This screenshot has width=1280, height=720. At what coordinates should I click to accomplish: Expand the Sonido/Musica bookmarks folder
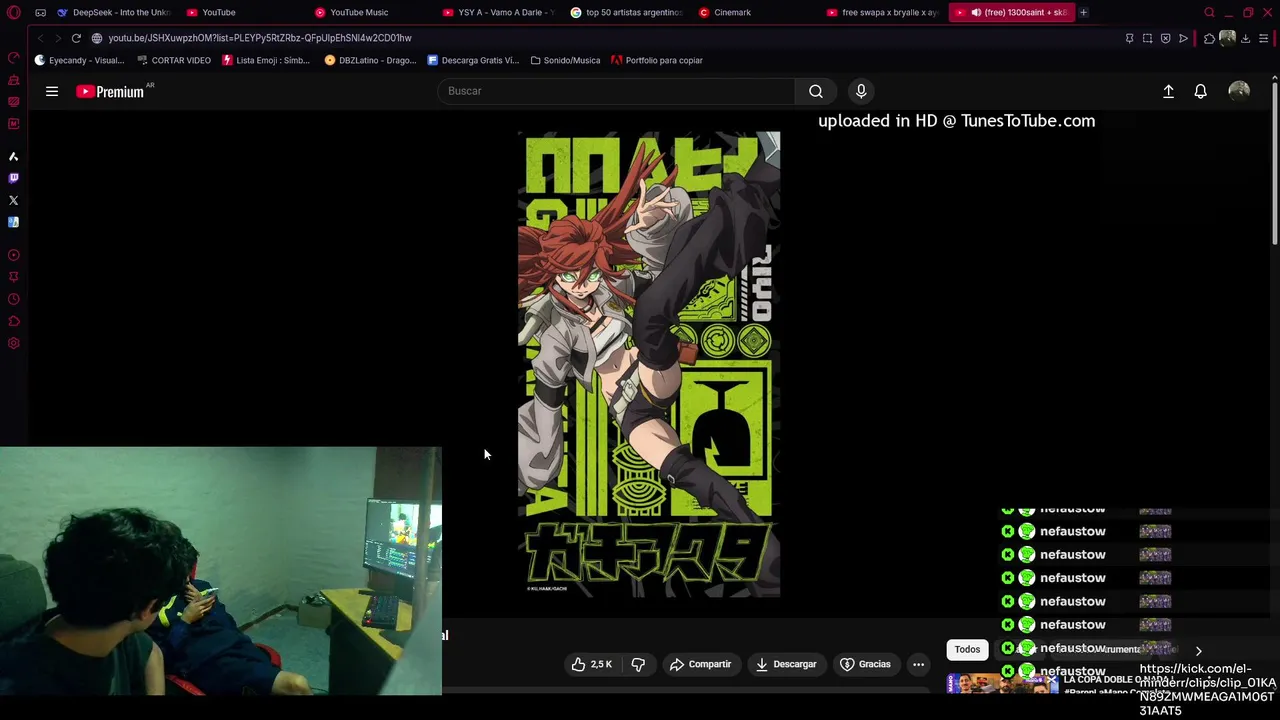(565, 60)
